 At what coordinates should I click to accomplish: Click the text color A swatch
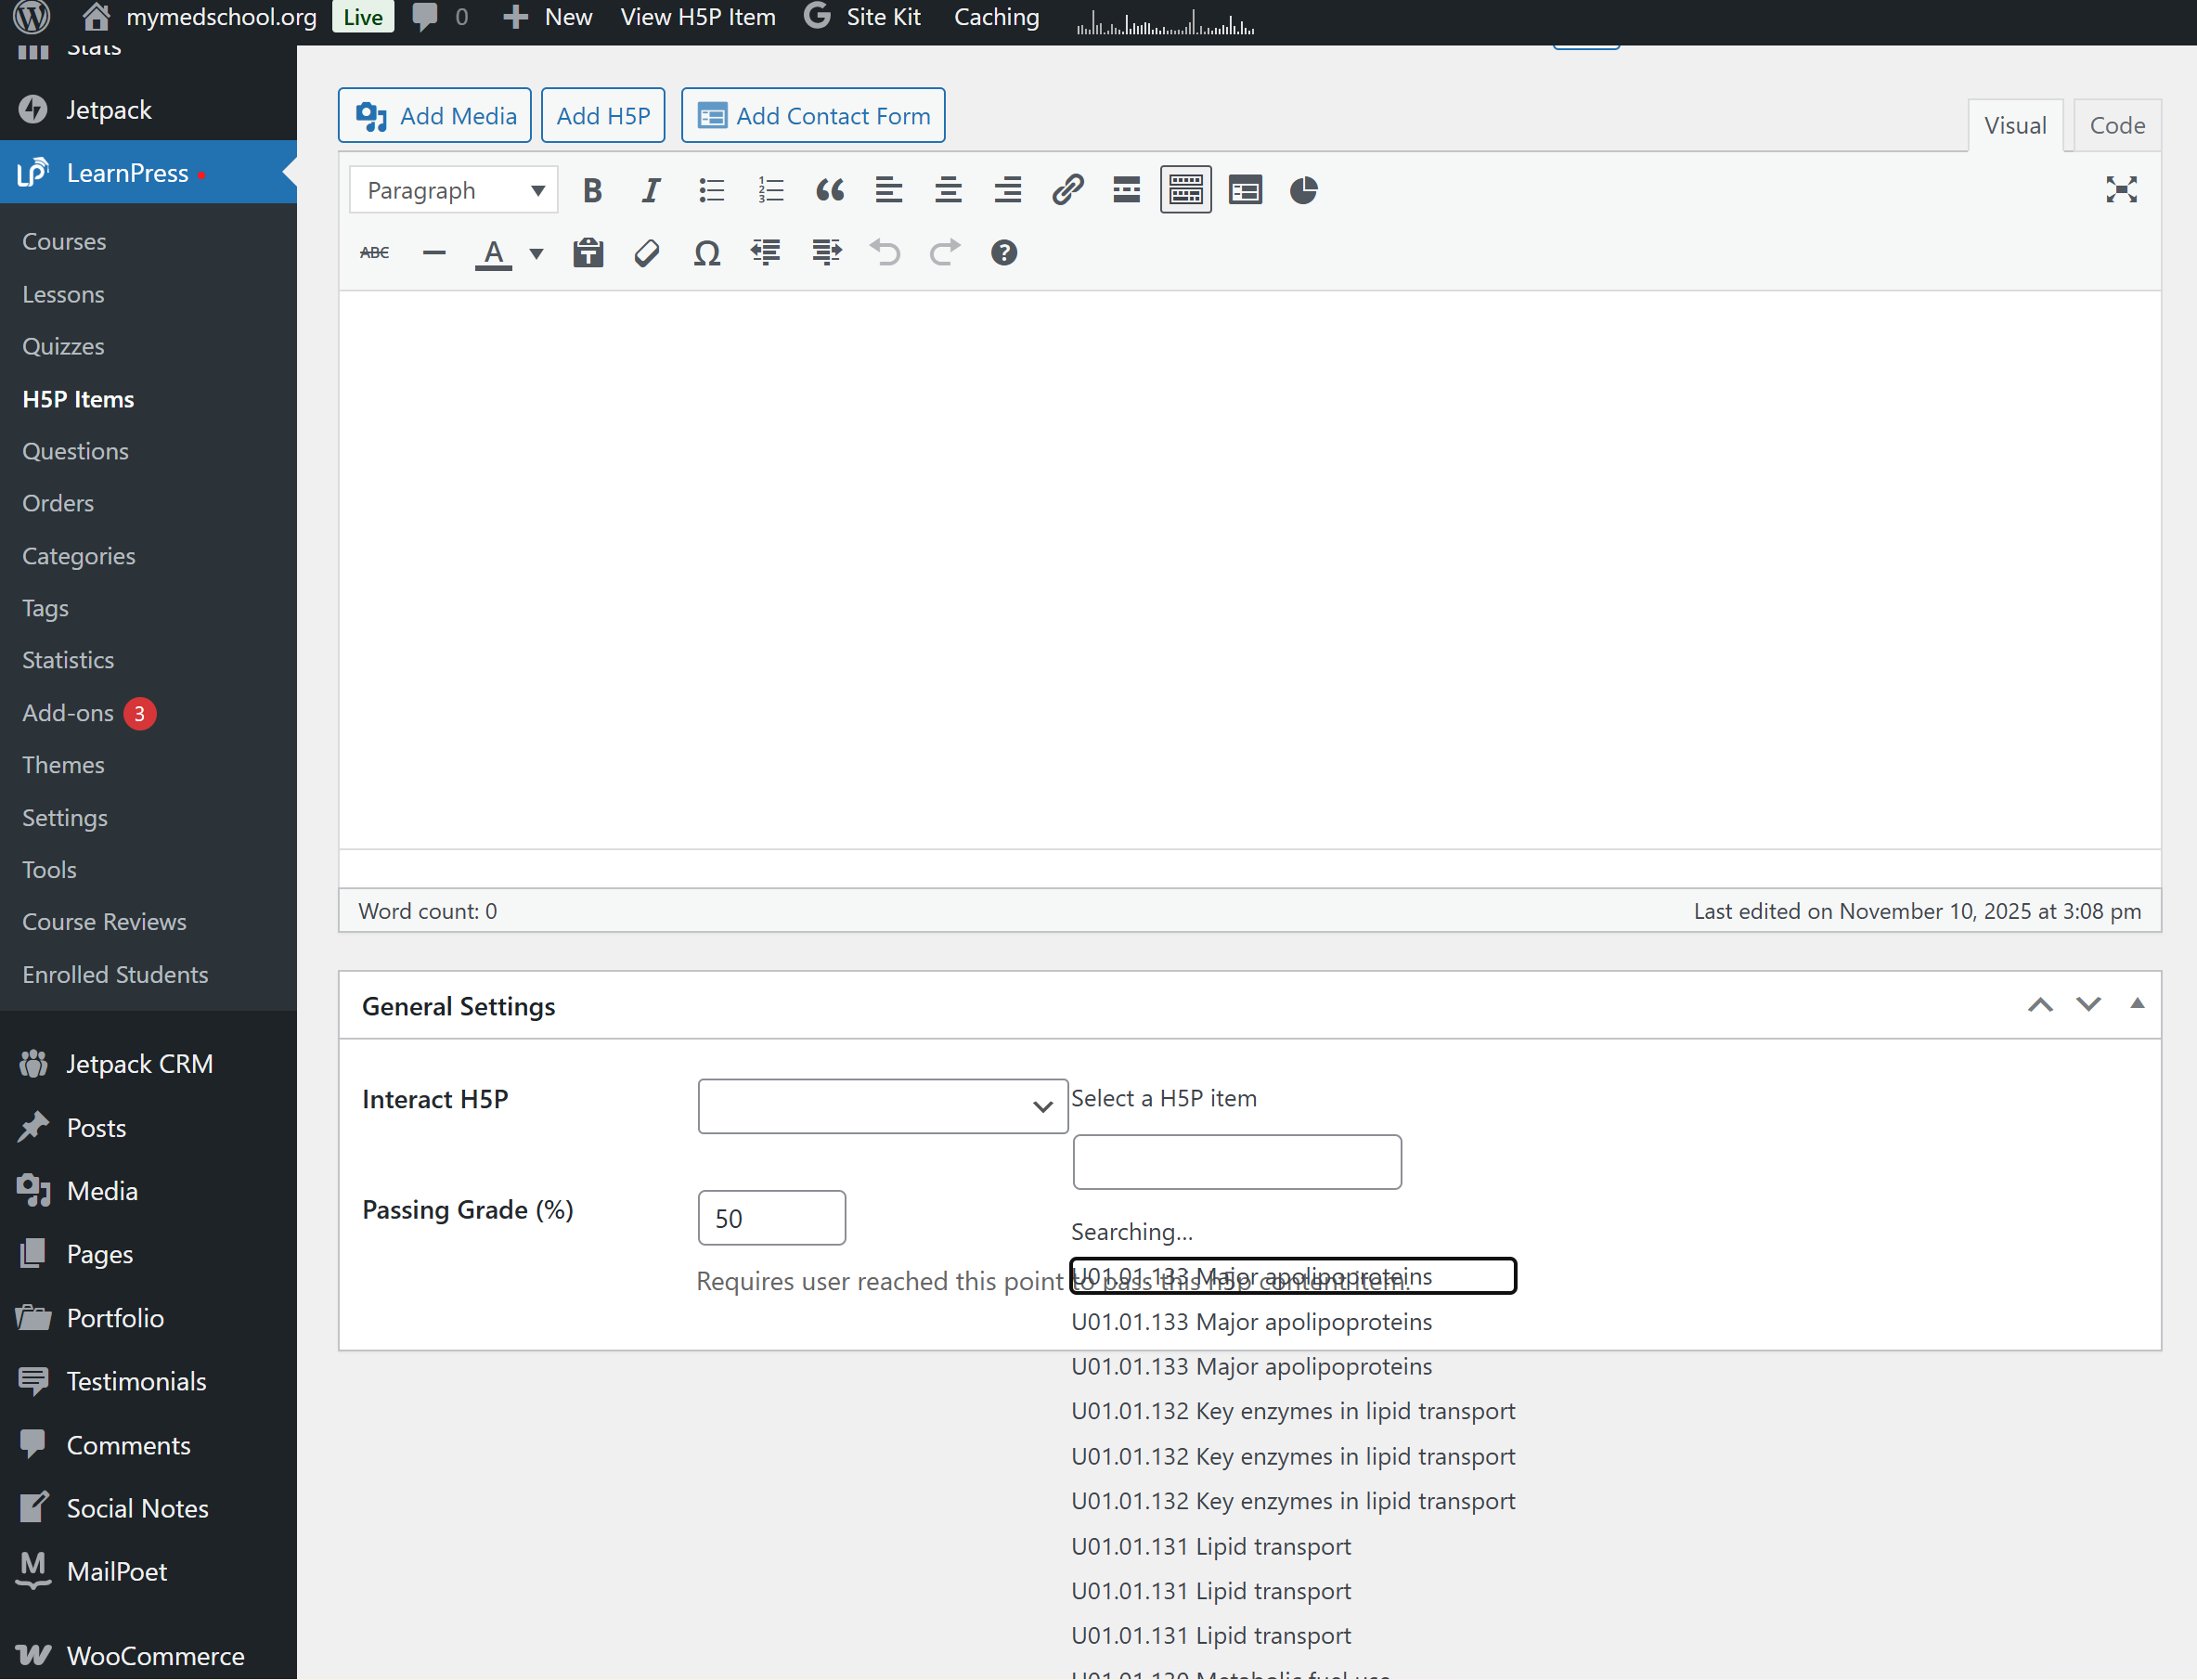(x=493, y=253)
